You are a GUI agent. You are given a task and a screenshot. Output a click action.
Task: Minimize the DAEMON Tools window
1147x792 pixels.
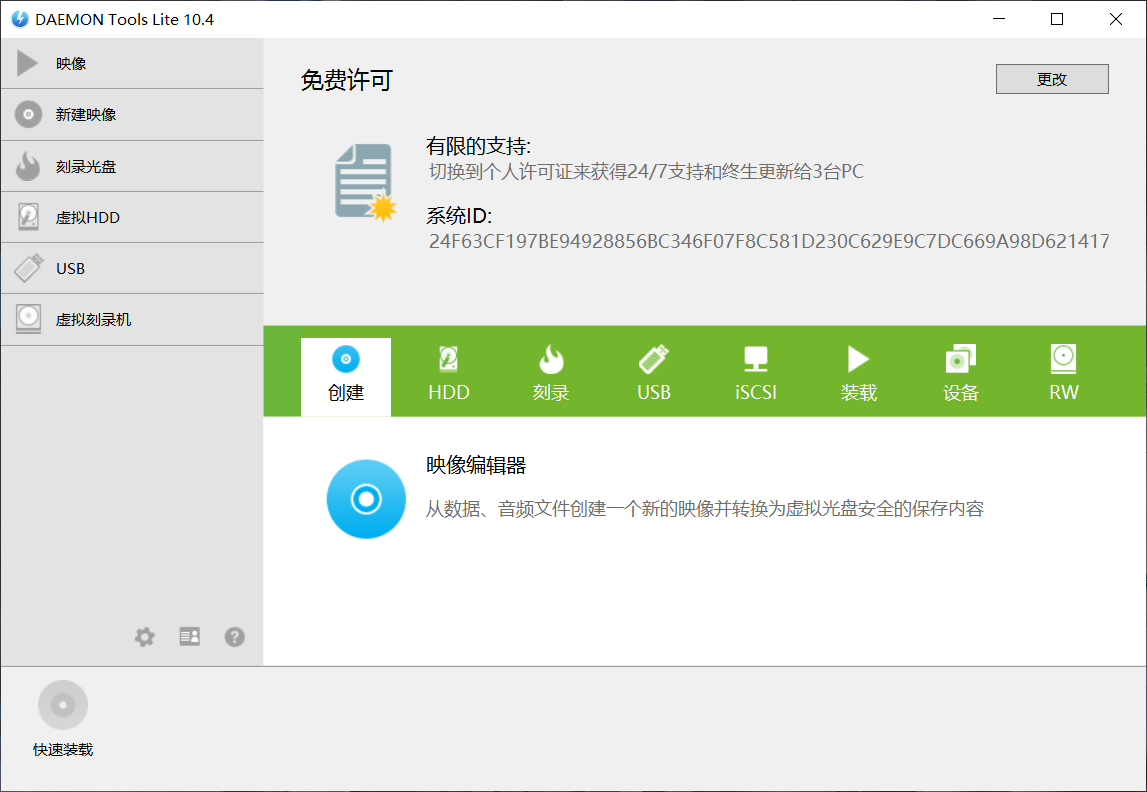(x=999, y=19)
